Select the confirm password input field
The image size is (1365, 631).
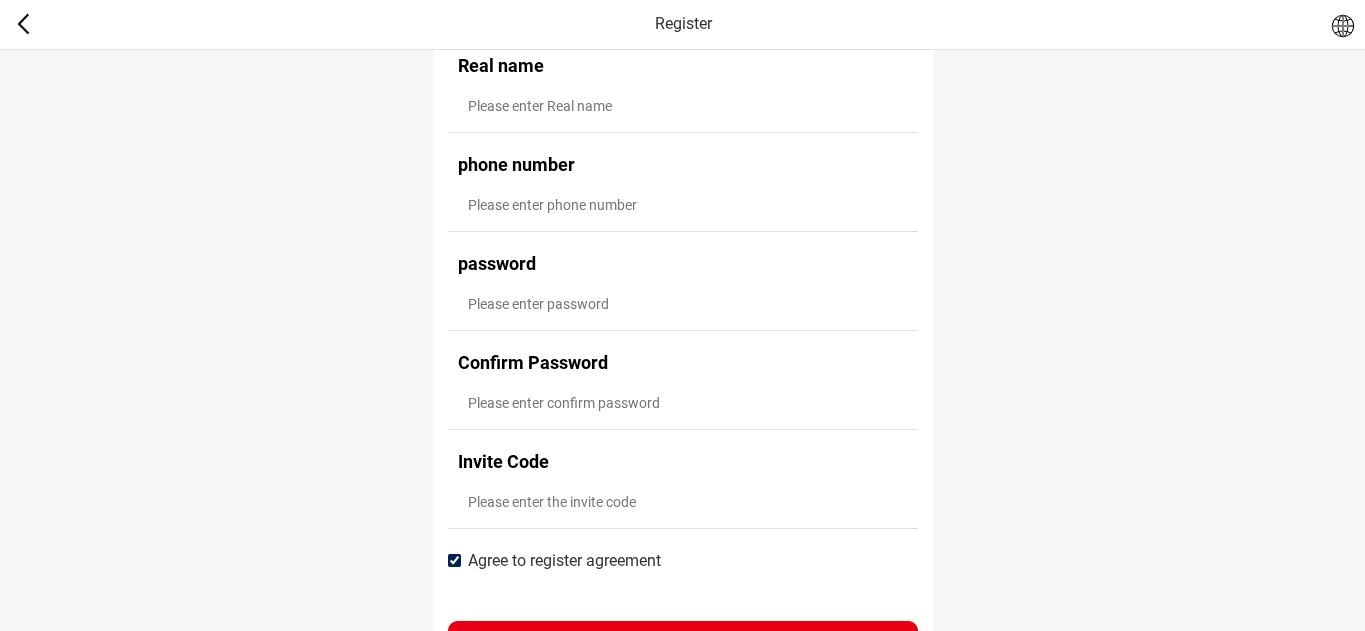(x=683, y=403)
